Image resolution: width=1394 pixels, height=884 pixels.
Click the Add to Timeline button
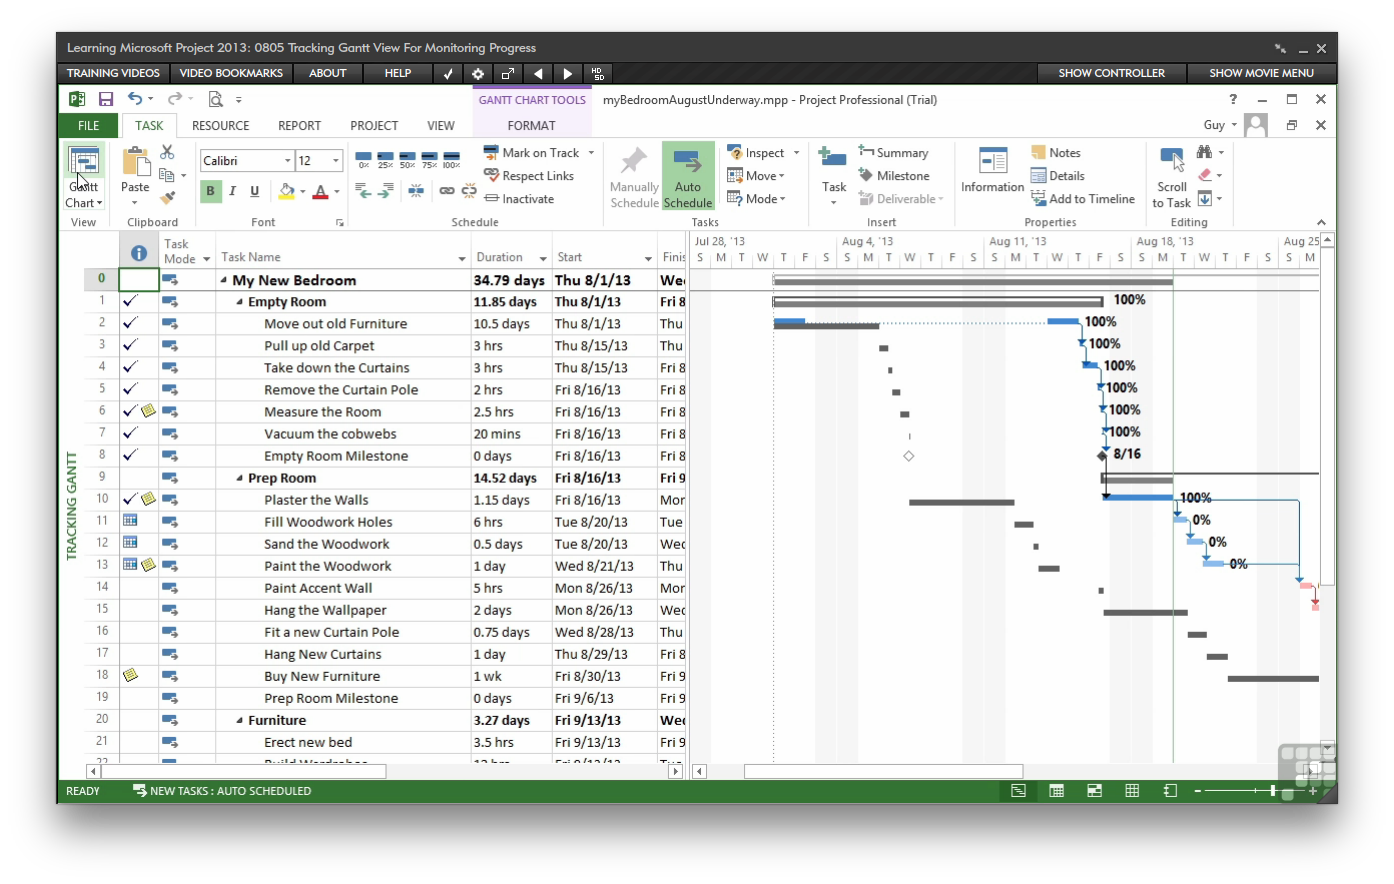click(x=1082, y=199)
